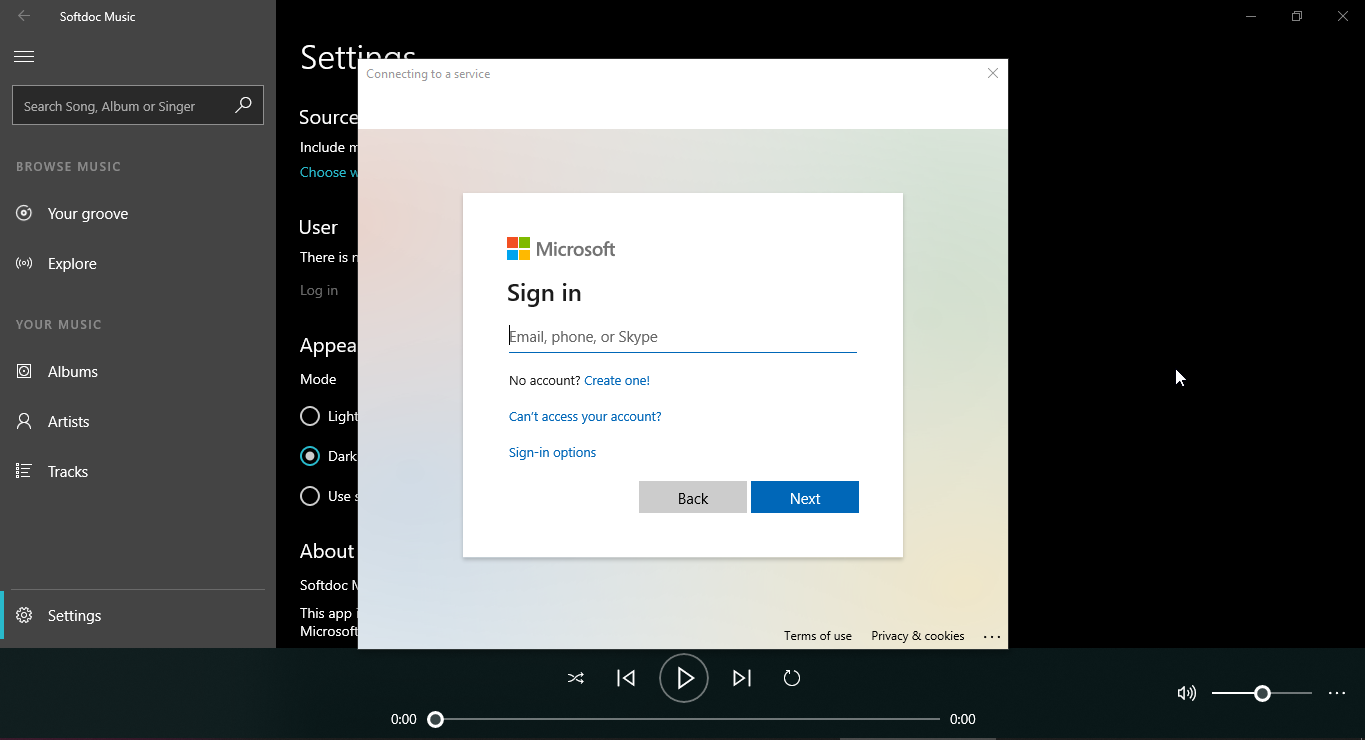This screenshot has width=1365, height=740.
Task: Open Privacy & cookies link
Action: [x=918, y=636]
